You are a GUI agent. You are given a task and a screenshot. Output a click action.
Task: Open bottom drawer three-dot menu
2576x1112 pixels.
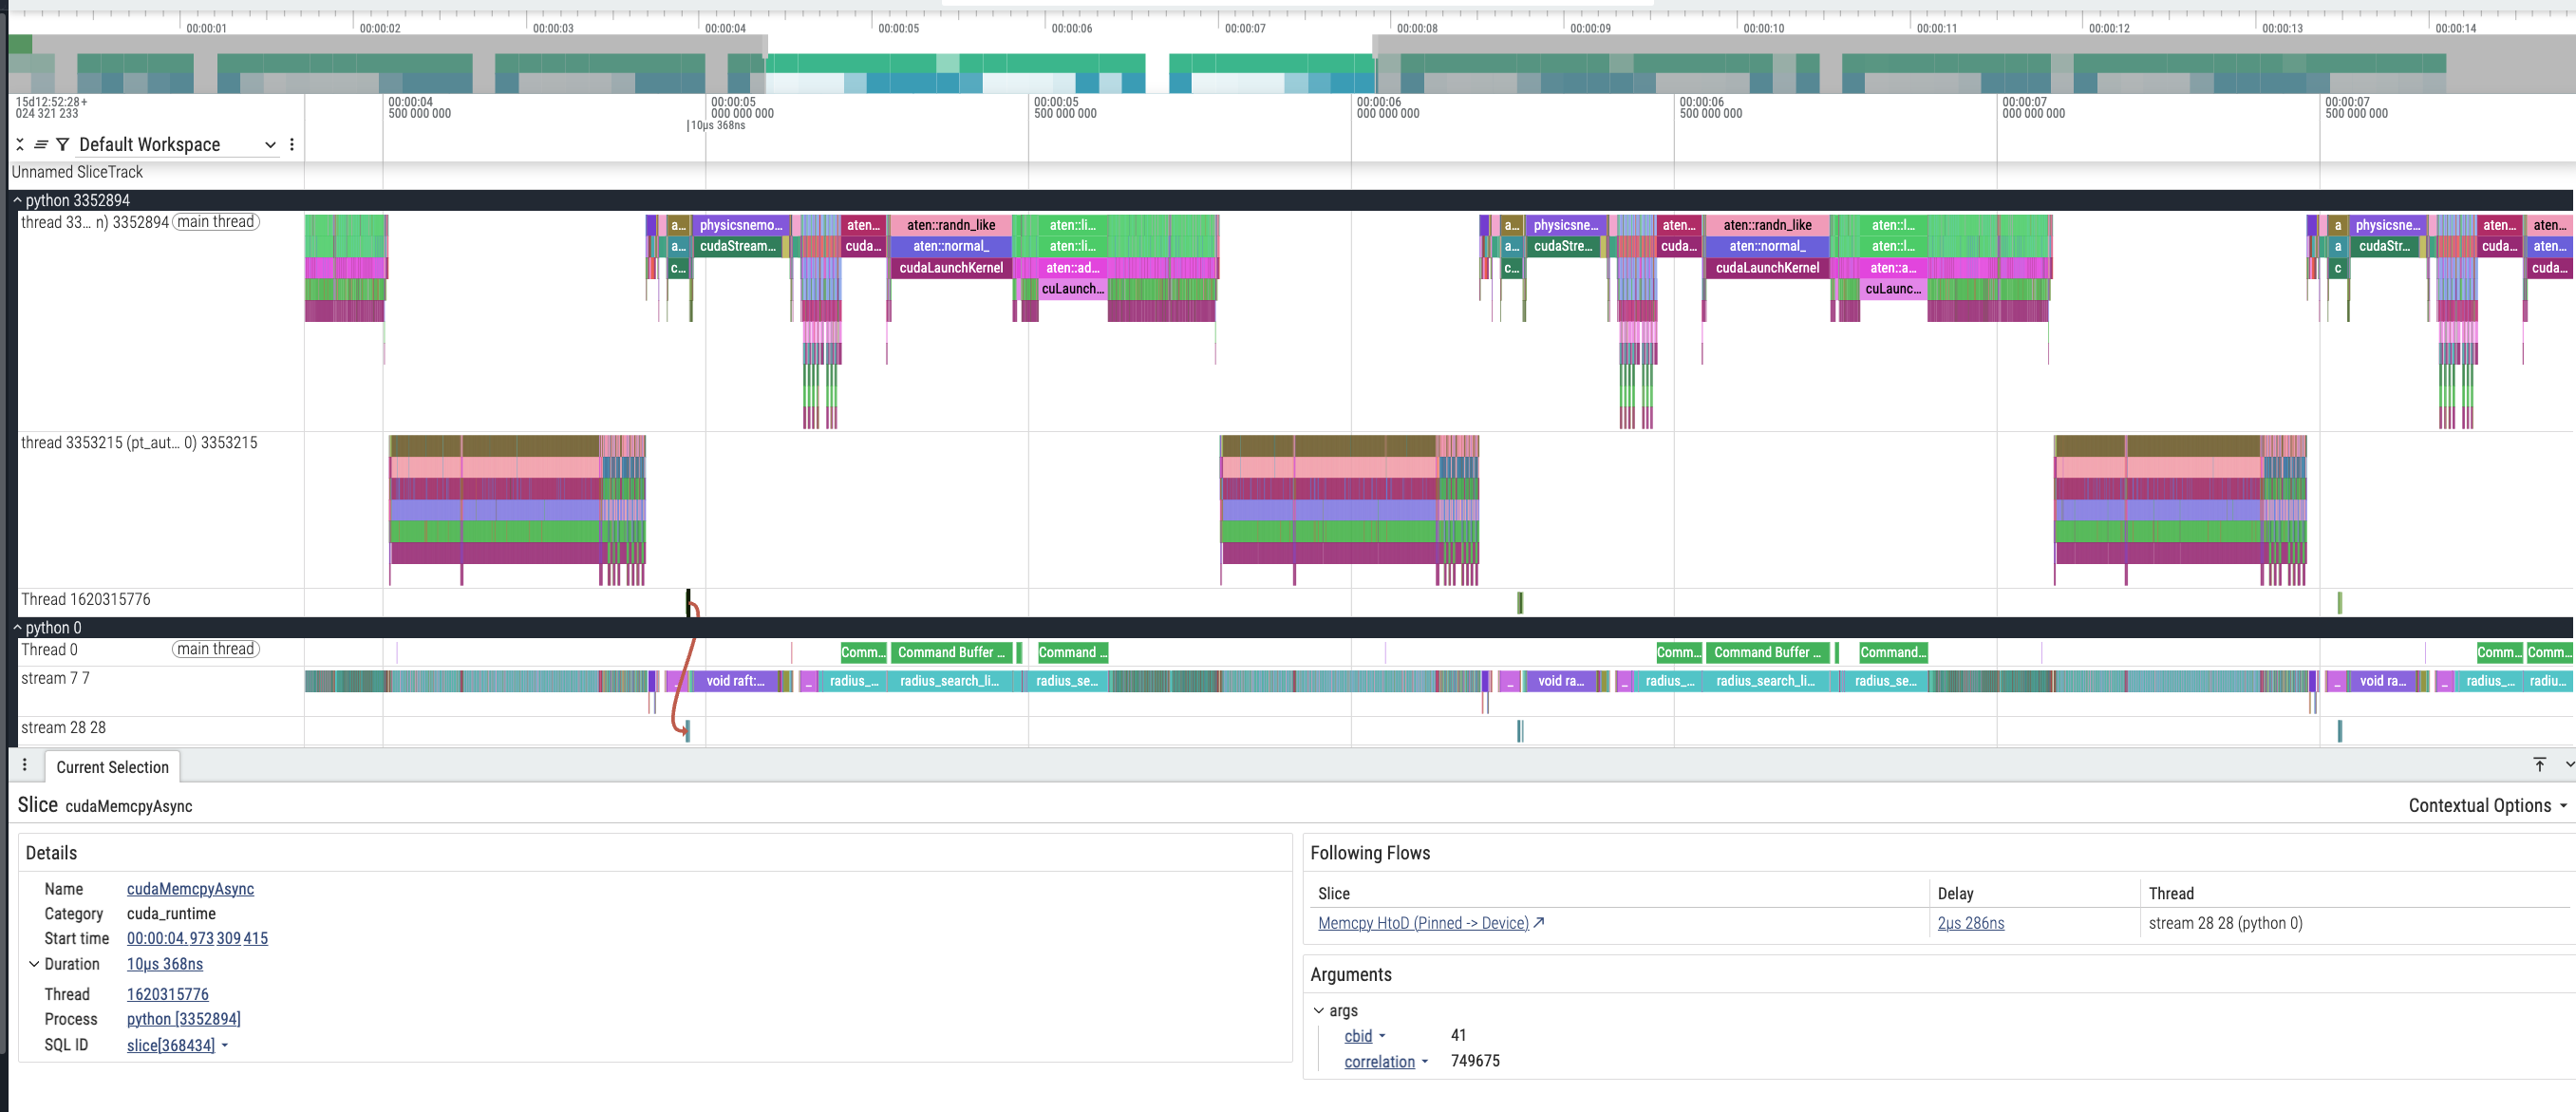pos(25,765)
